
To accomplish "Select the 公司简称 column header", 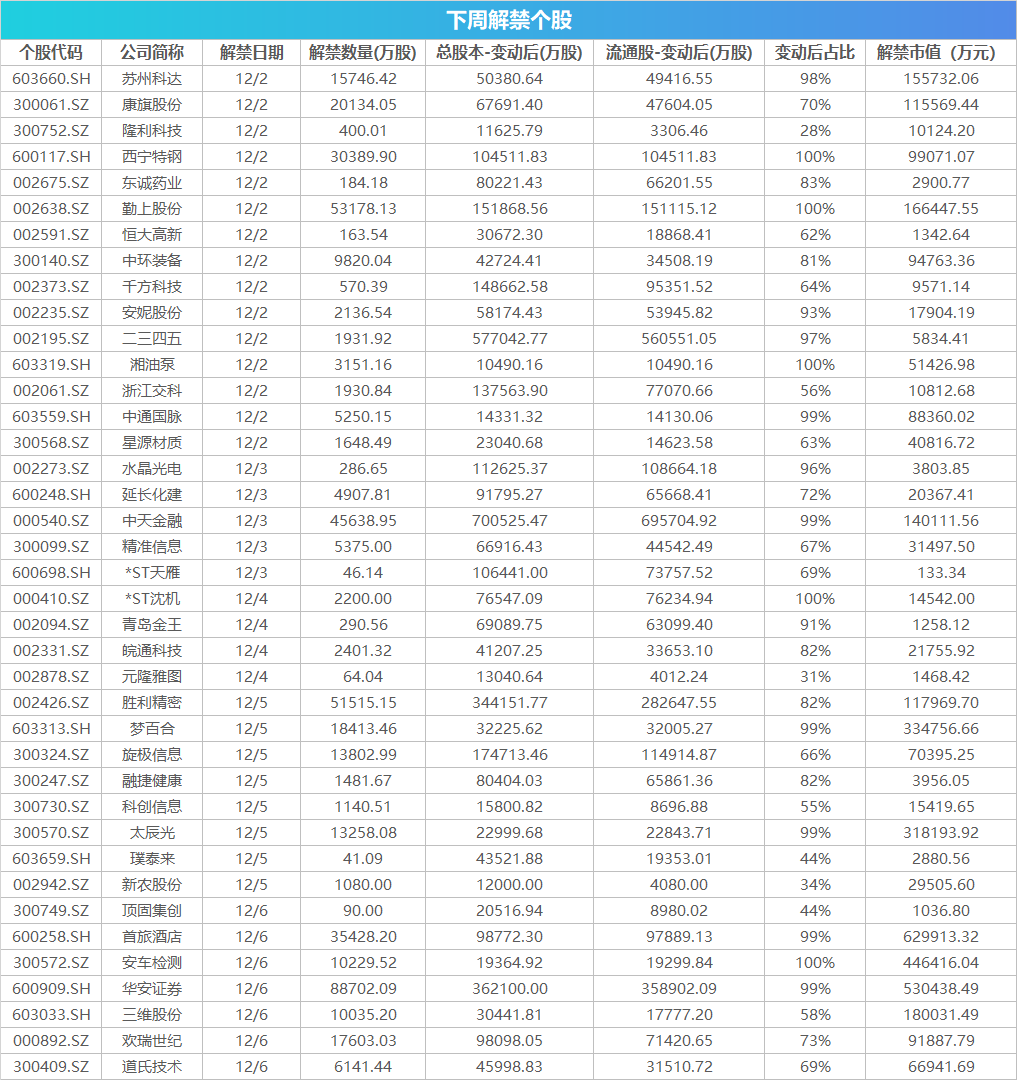I will tap(152, 53).
